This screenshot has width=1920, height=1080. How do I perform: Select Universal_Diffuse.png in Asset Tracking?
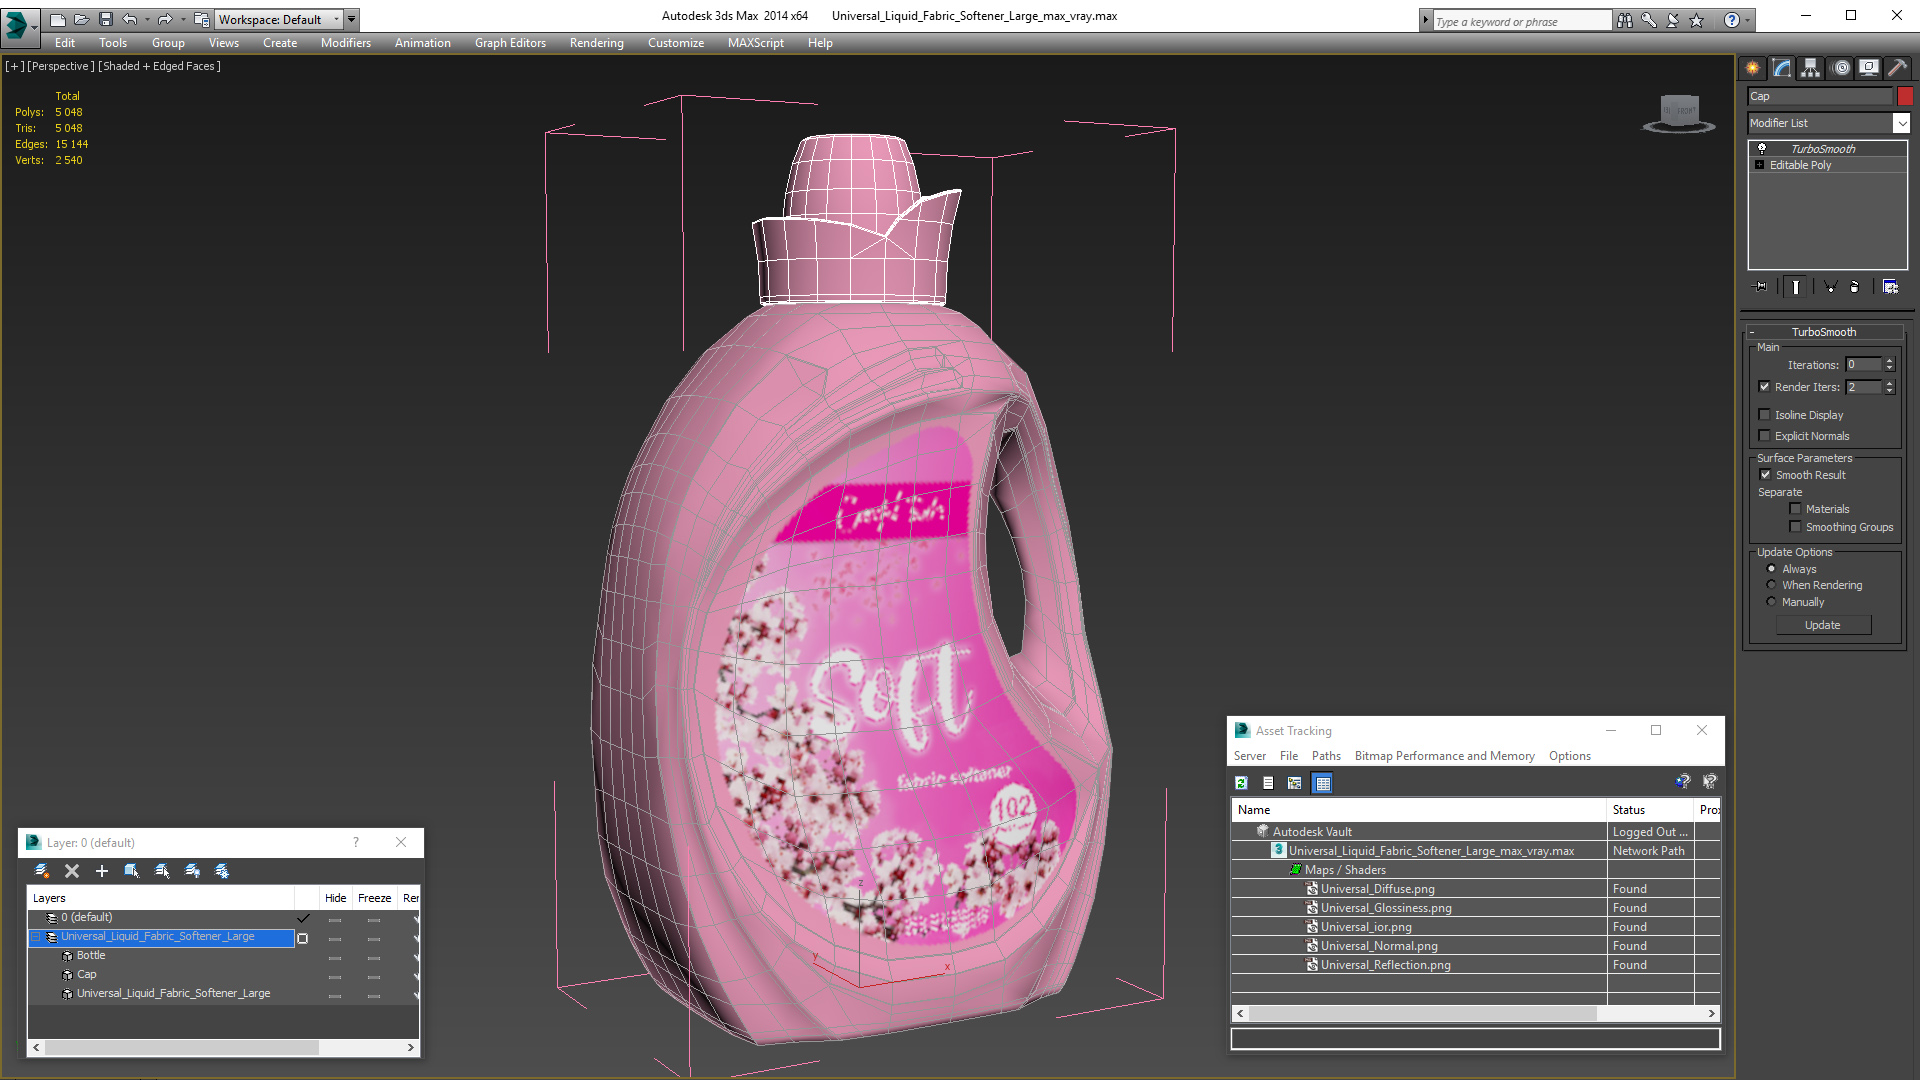(x=1377, y=889)
